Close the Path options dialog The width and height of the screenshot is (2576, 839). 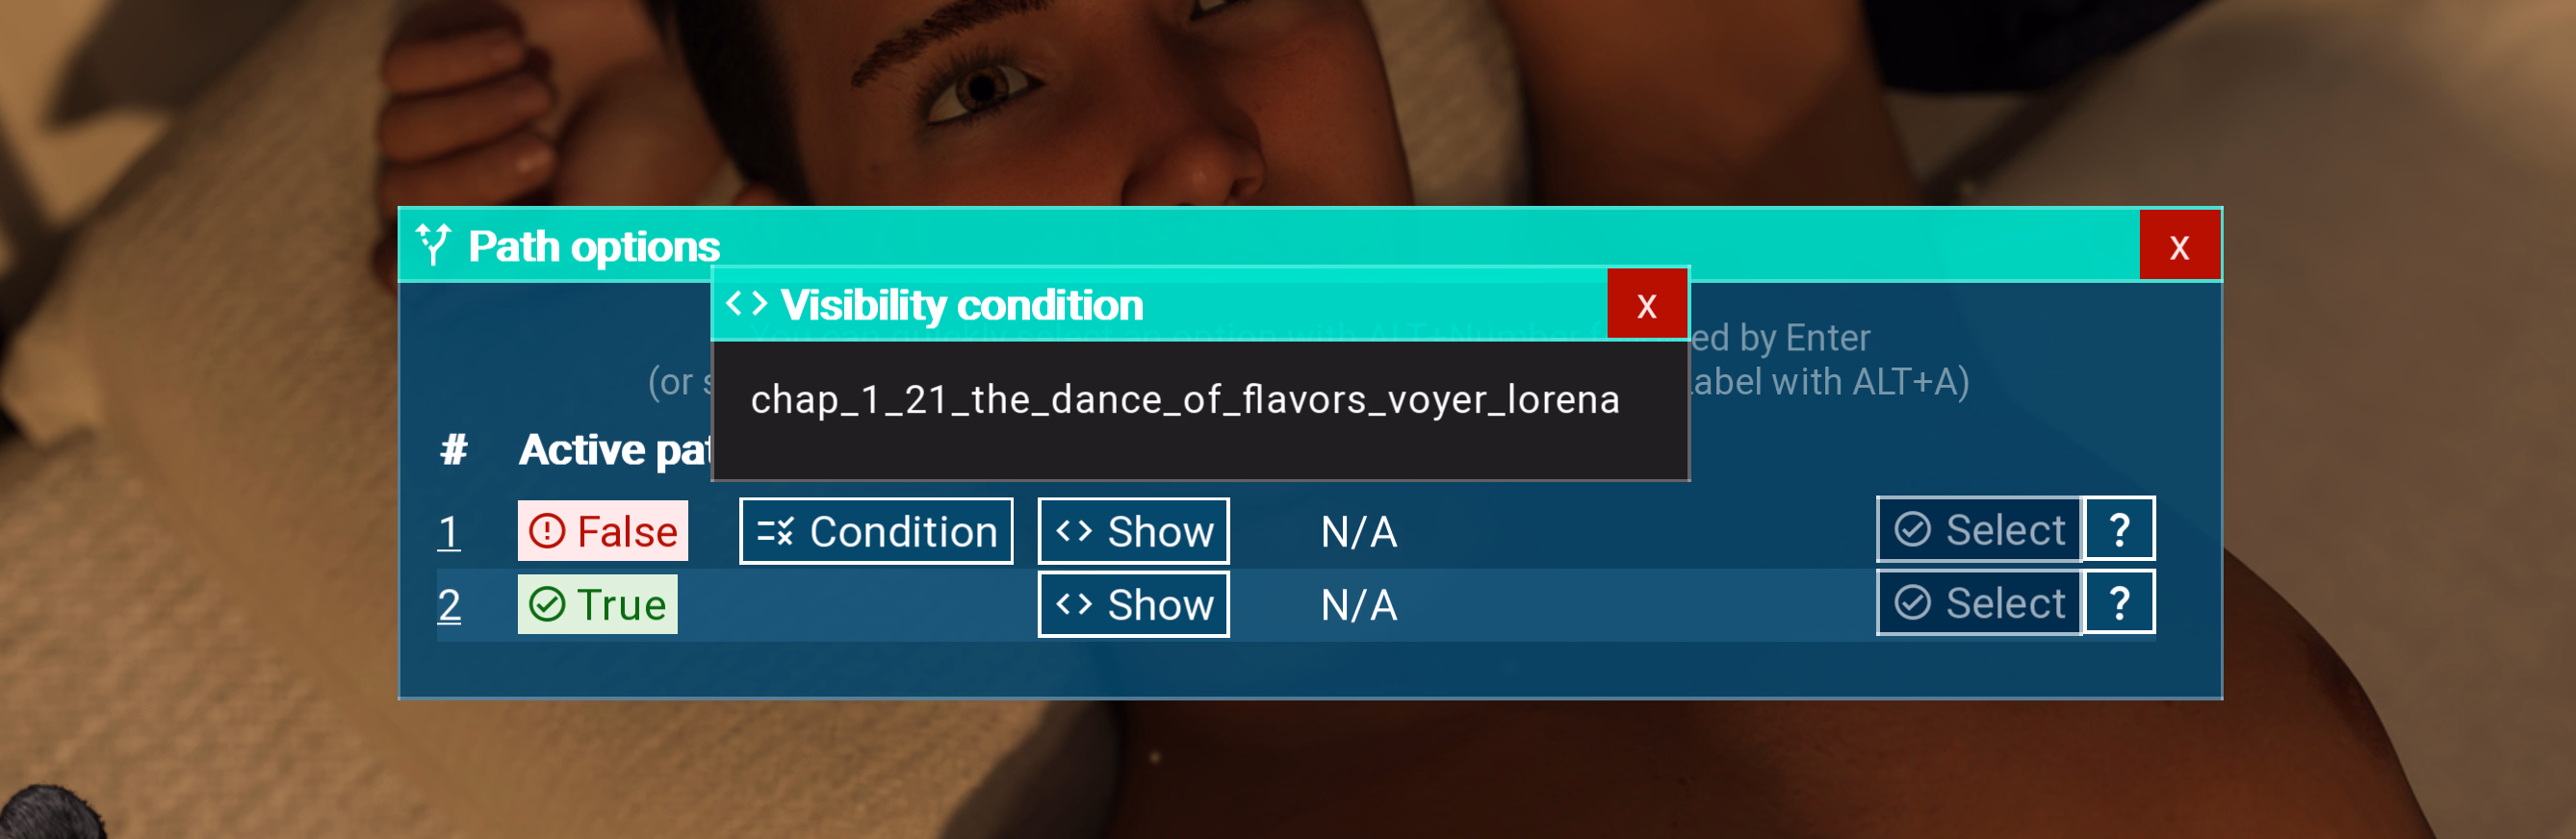point(2179,246)
